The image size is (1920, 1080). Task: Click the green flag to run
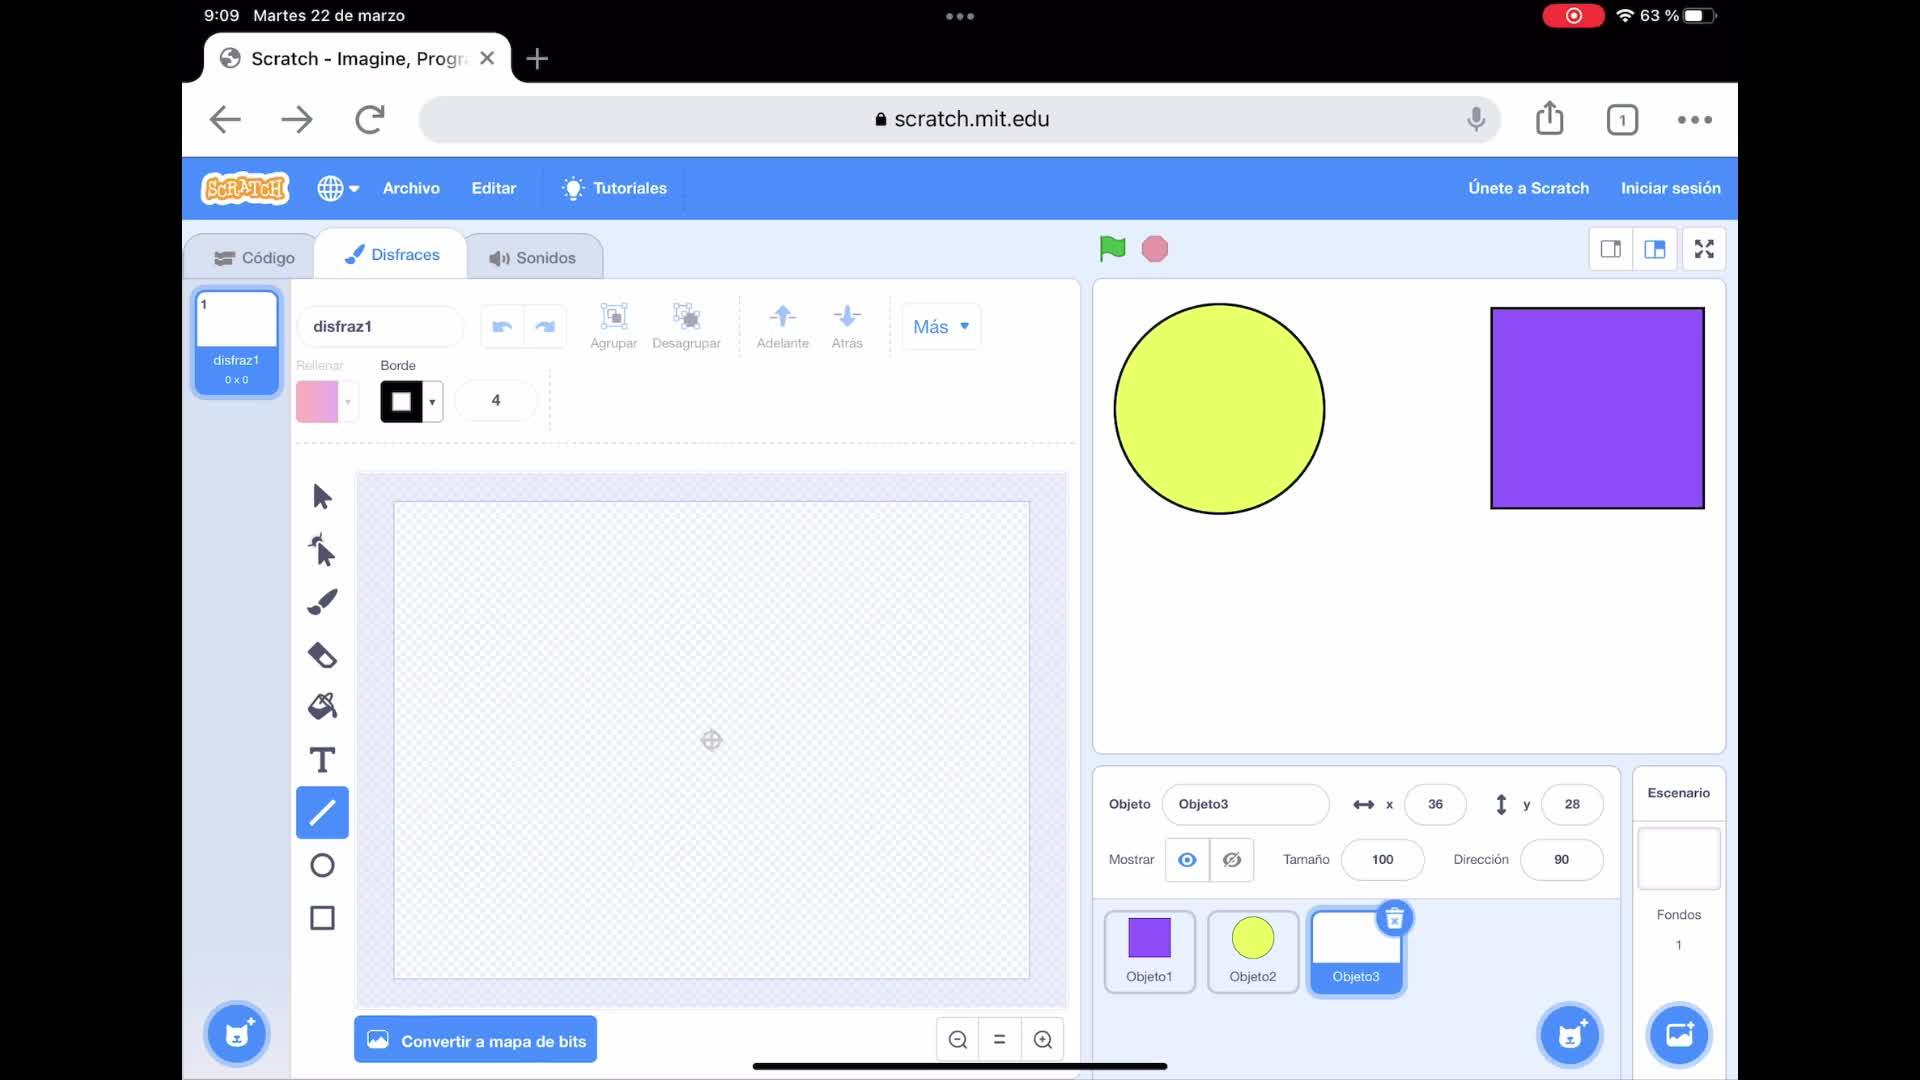[1112, 248]
